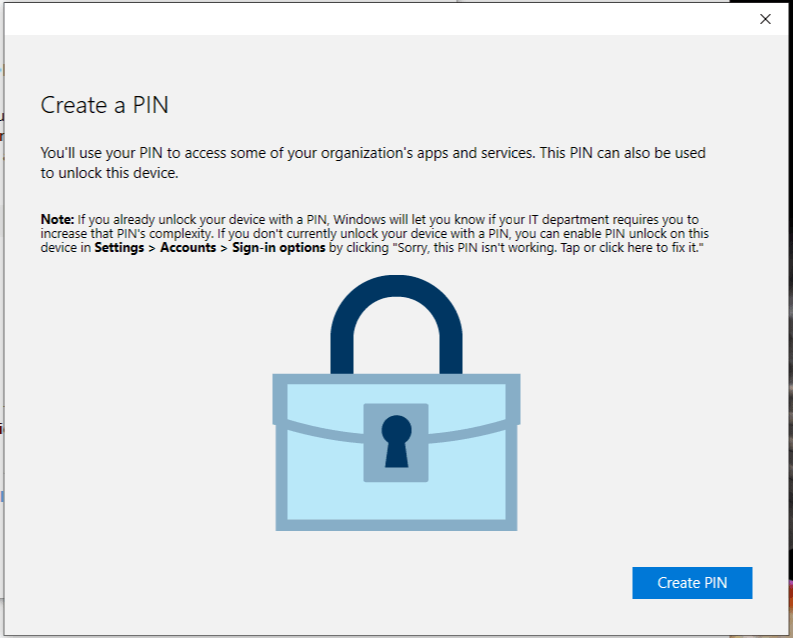Click the "Tap or click here to fix it." text

pyautogui.click(x=632, y=248)
